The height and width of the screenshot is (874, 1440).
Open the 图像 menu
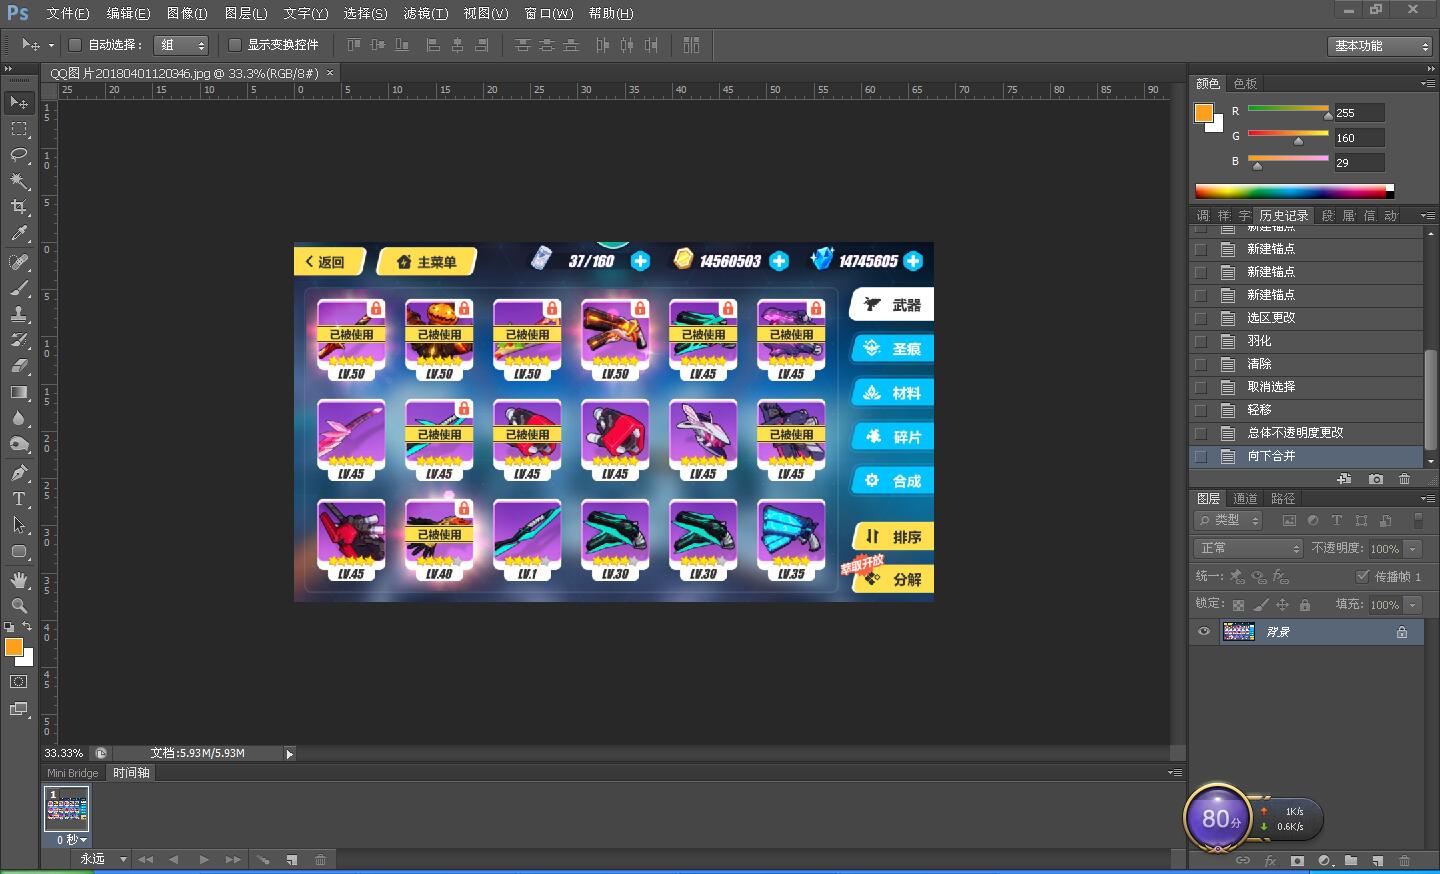click(187, 13)
